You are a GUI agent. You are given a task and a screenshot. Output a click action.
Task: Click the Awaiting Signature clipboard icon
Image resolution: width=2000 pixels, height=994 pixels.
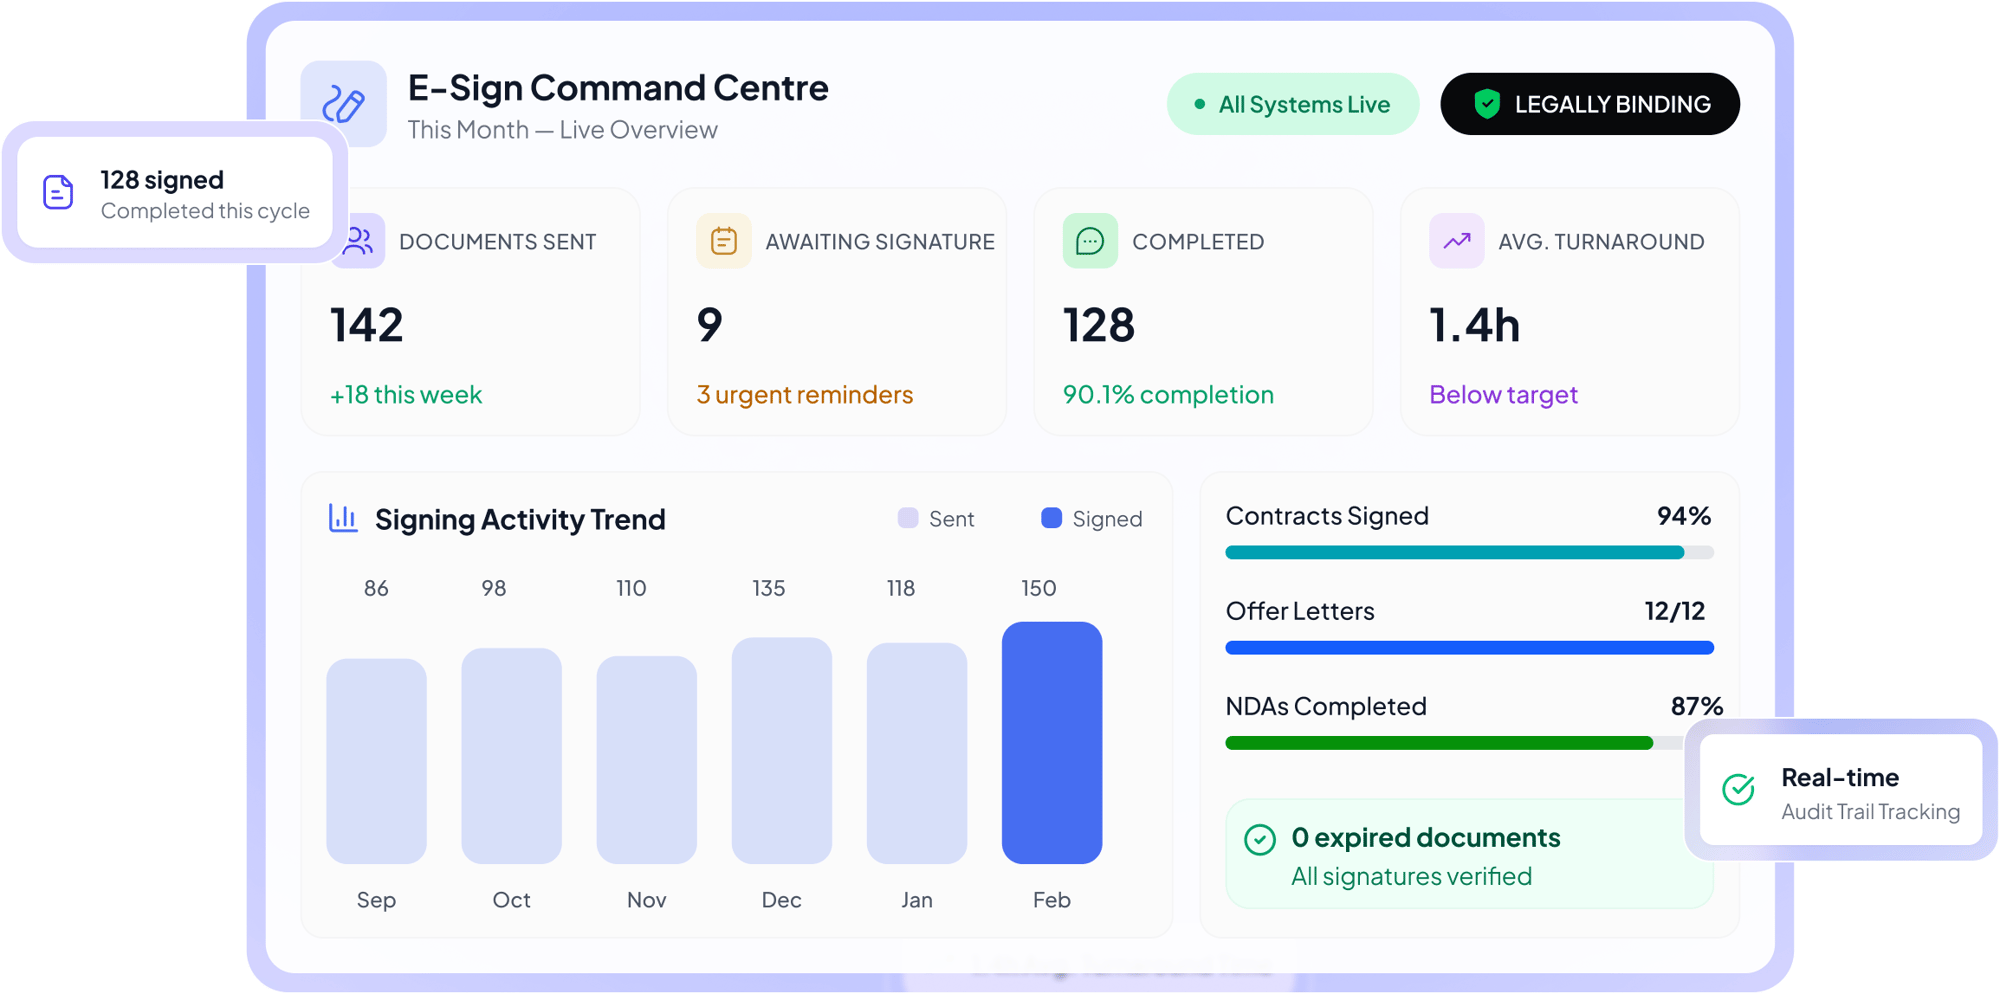point(723,241)
